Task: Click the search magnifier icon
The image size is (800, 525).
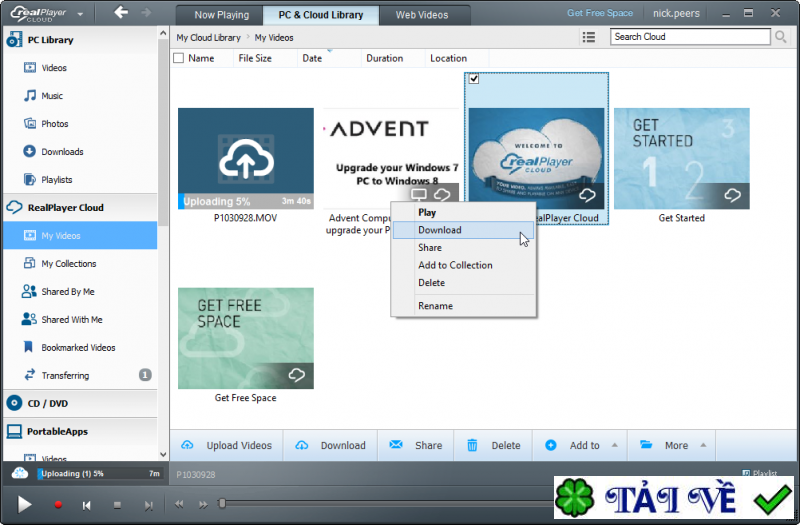Action: tap(780, 37)
